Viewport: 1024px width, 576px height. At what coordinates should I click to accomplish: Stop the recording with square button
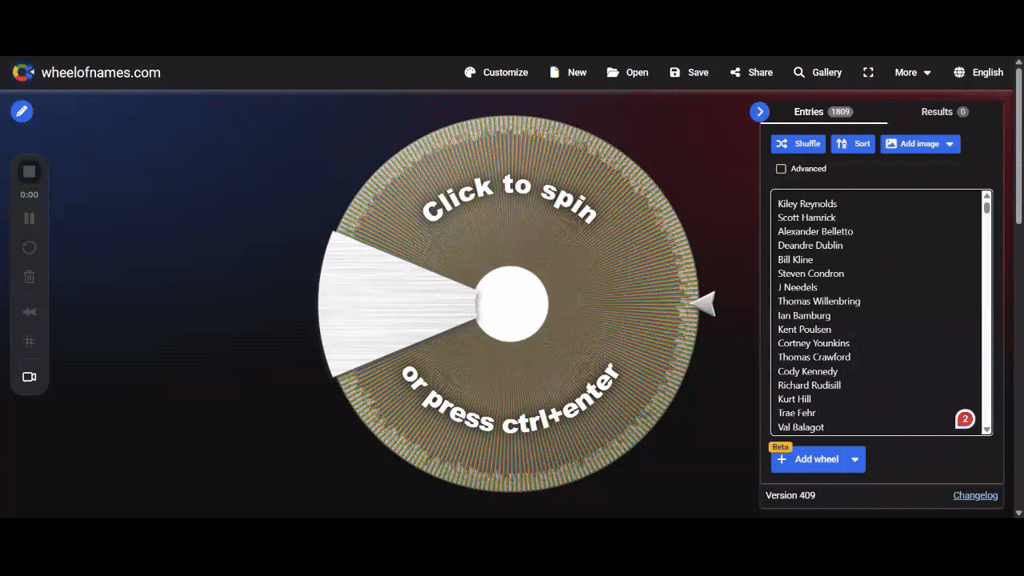pos(29,172)
